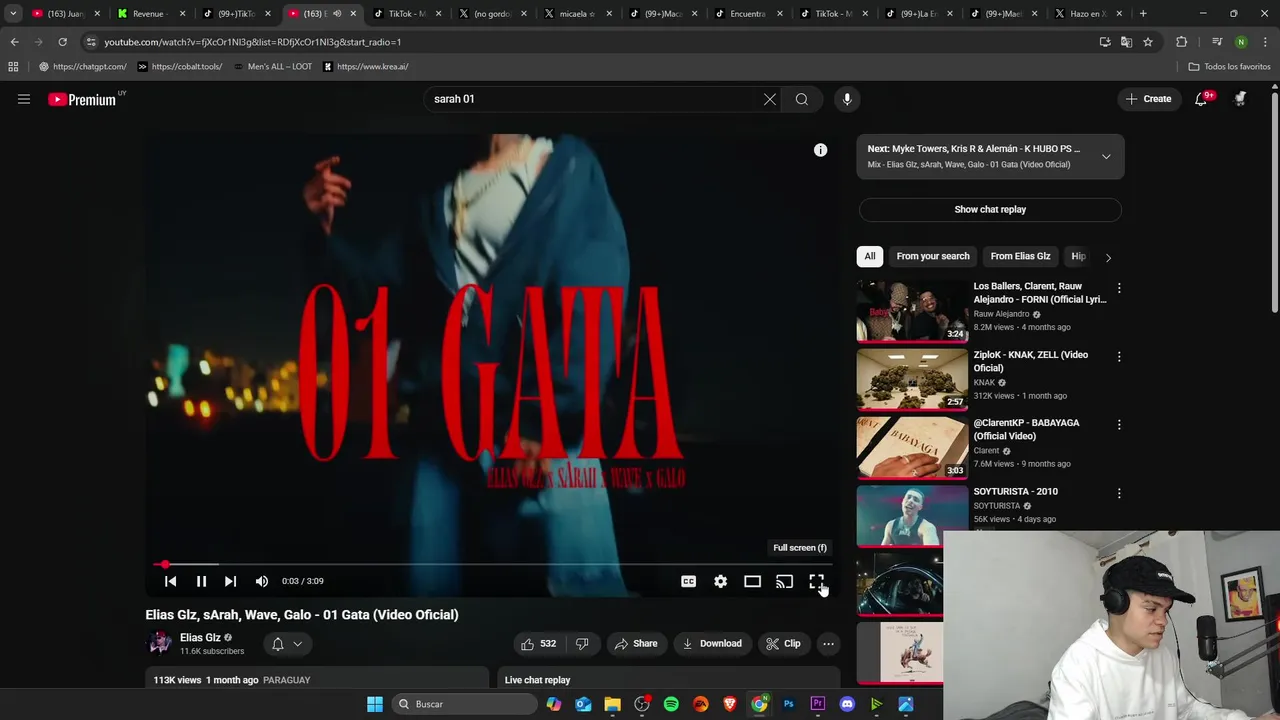This screenshot has width=1280, height=720.
Task: Open Elias Glz channel avatar
Action: [160, 643]
